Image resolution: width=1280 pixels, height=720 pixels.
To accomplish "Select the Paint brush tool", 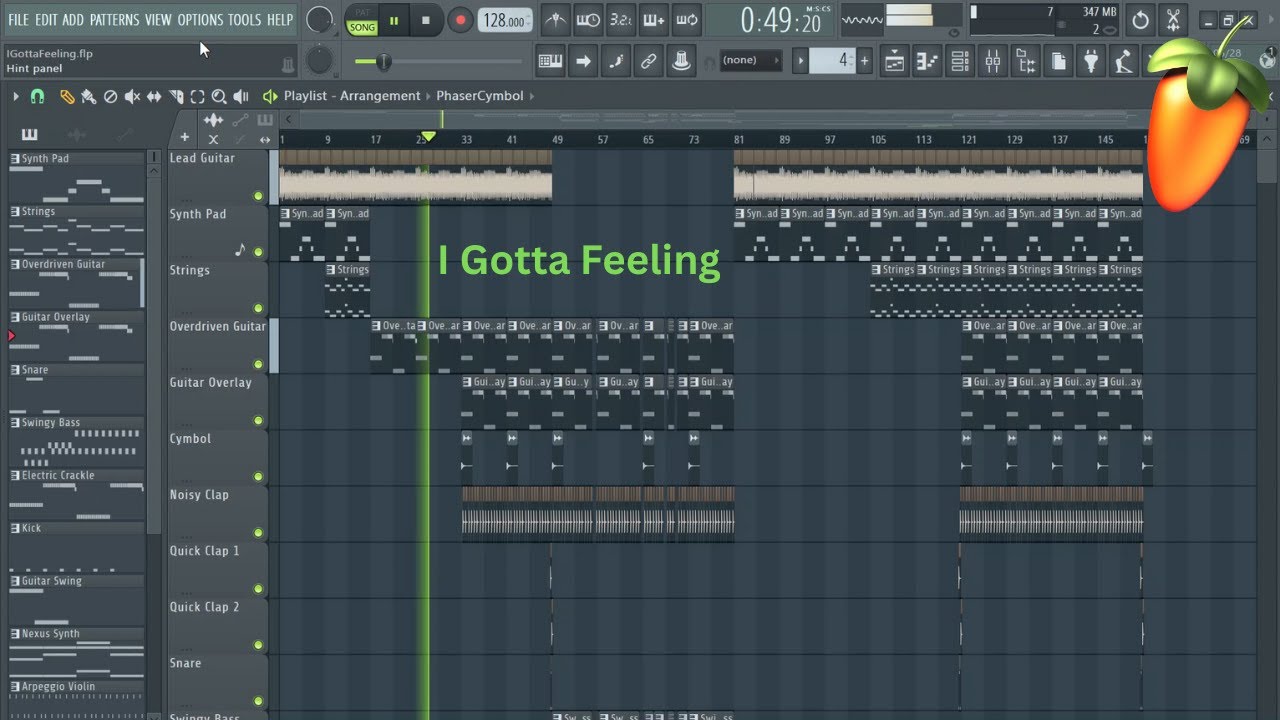I will 88,97.
